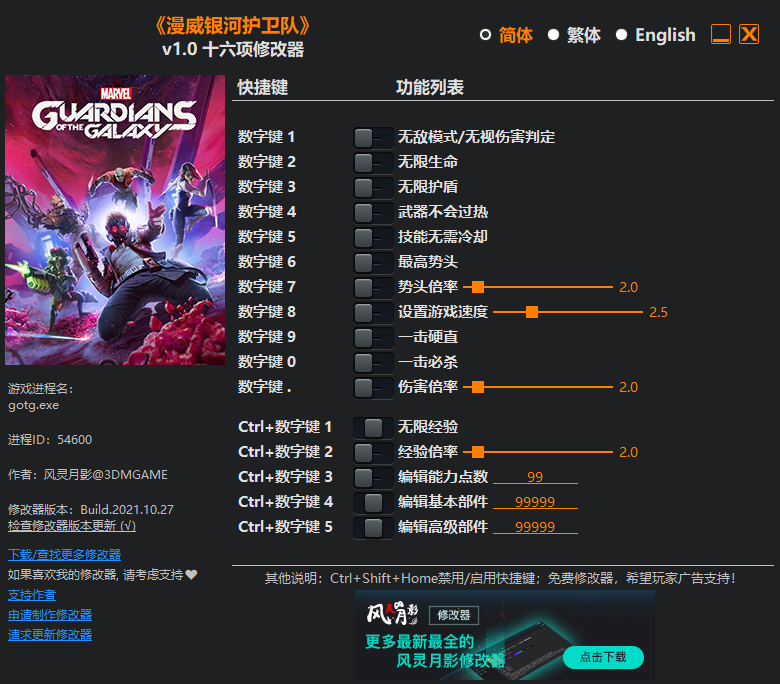Enable 设置游戏速度 toggle
Screen dimensions: 780x684
[373, 312]
